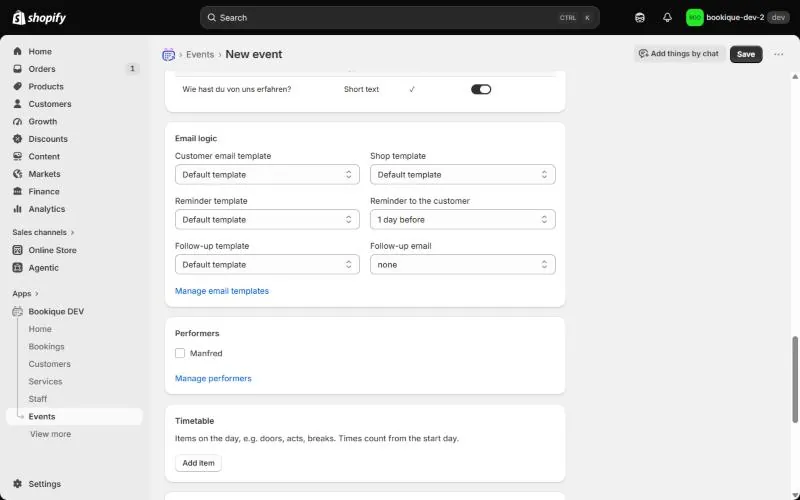
Task: Open notifications bell
Action: (667, 18)
